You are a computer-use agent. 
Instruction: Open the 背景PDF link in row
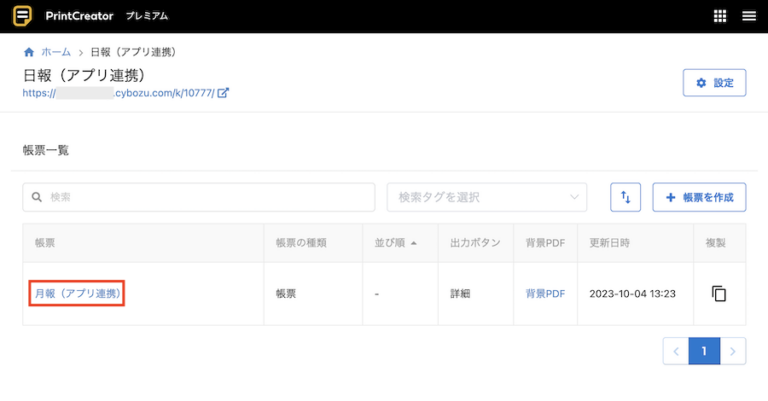coord(545,294)
